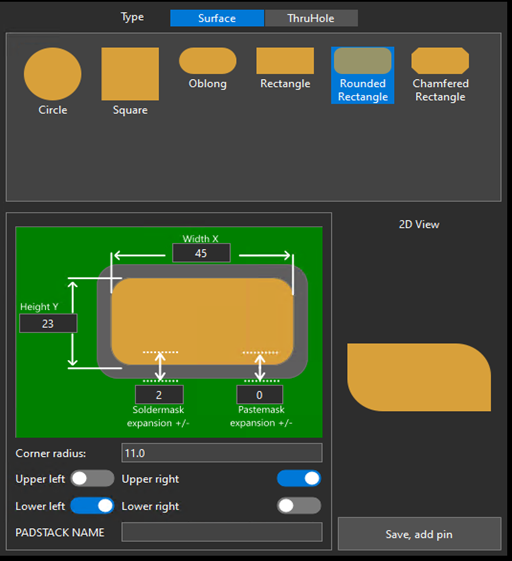Click the Save, add pin button
The height and width of the screenshot is (561, 512).
point(419,534)
